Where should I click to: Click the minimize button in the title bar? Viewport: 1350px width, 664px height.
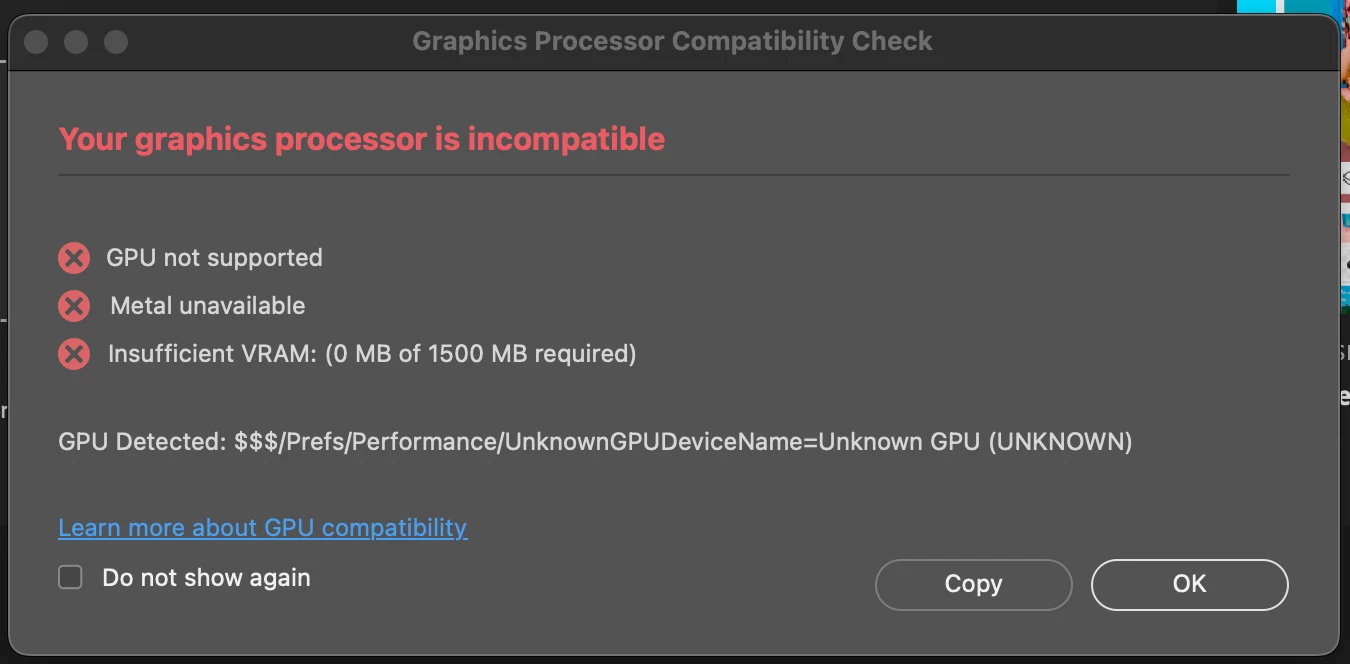pos(76,42)
